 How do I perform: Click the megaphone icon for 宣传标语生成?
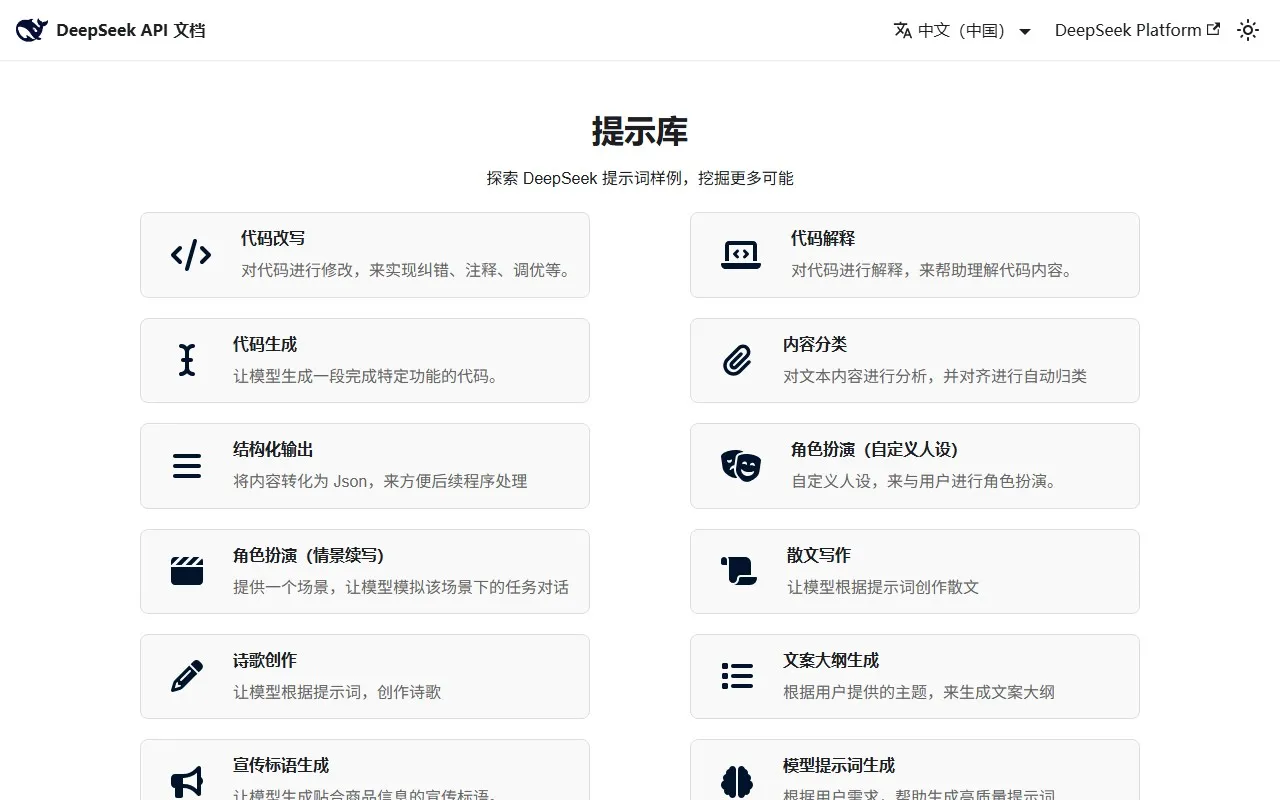coord(187,781)
